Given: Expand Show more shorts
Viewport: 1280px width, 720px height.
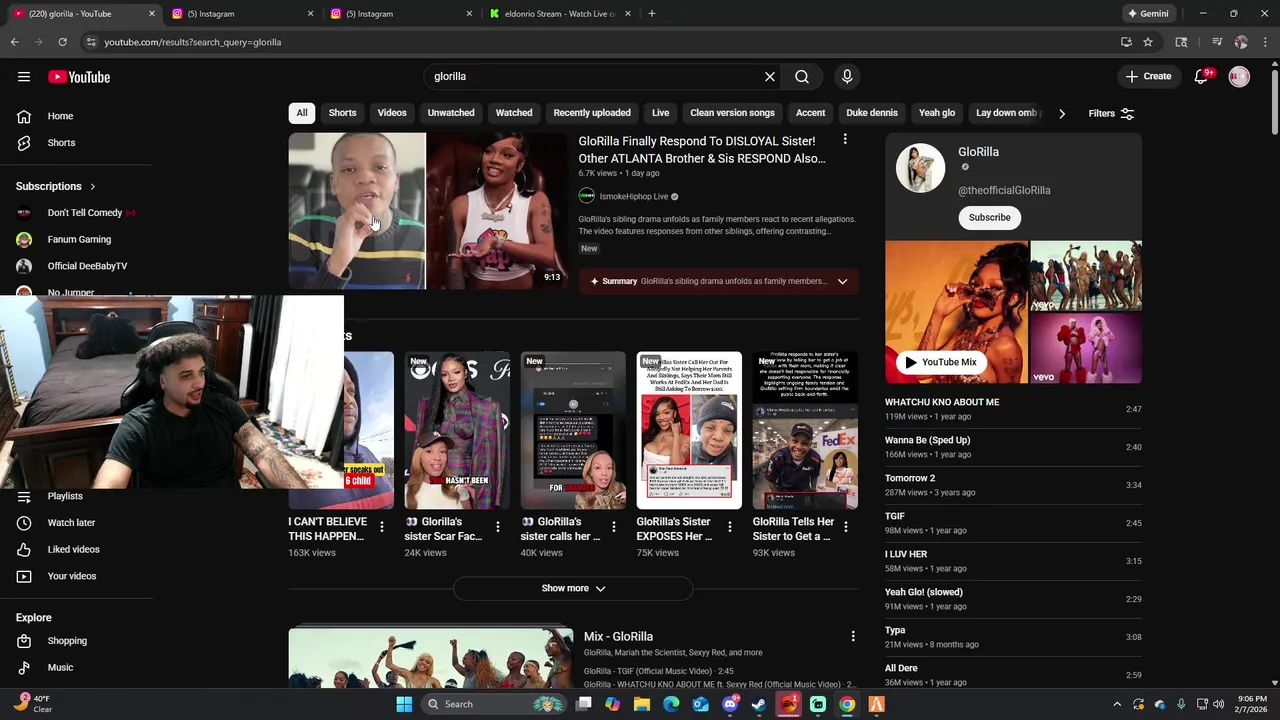Looking at the screenshot, I should click(x=573, y=589).
